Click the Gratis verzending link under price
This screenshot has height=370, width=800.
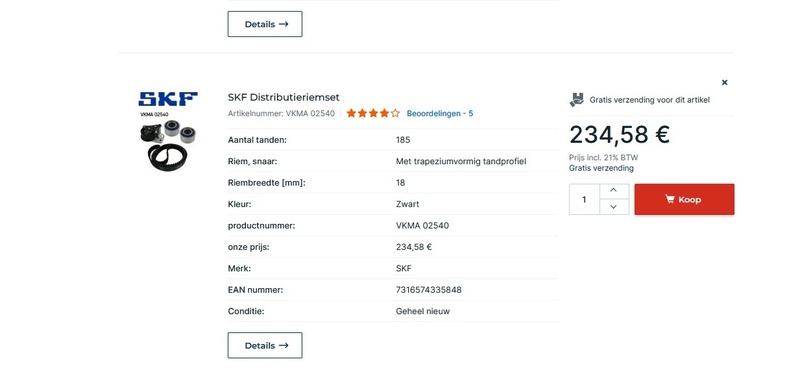point(602,168)
